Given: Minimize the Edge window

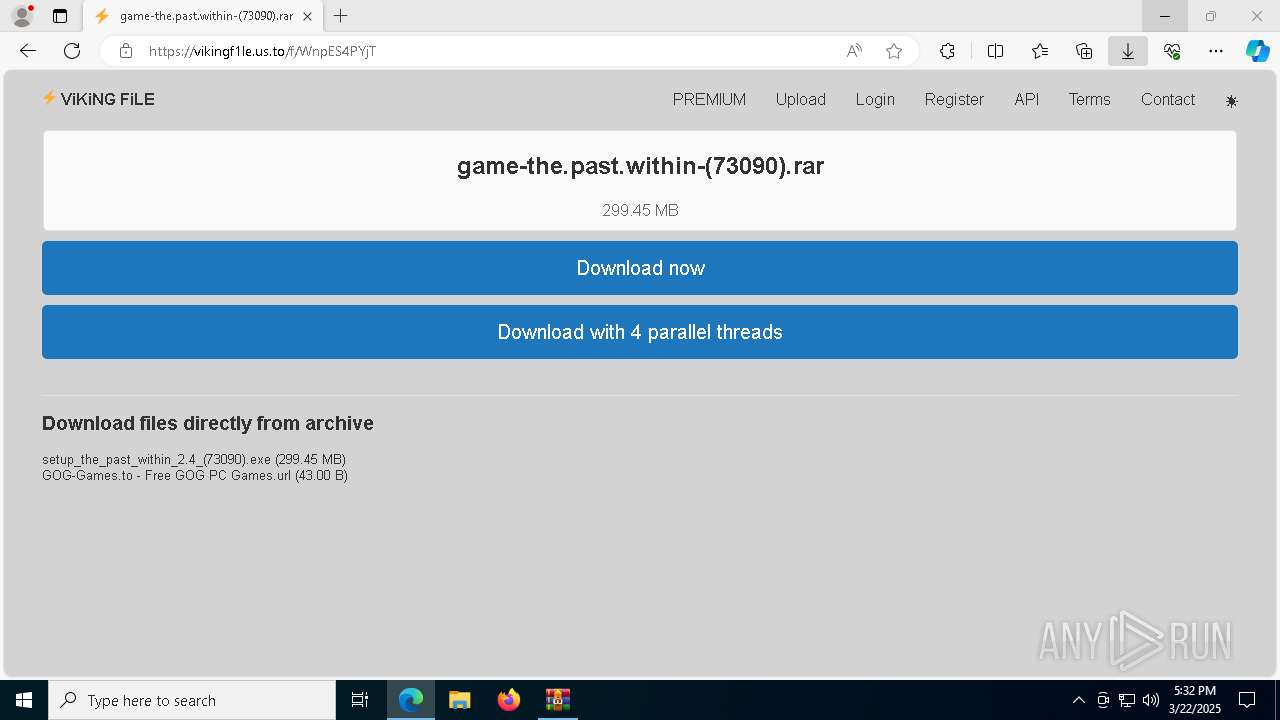Looking at the screenshot, I should [1165, 16].
